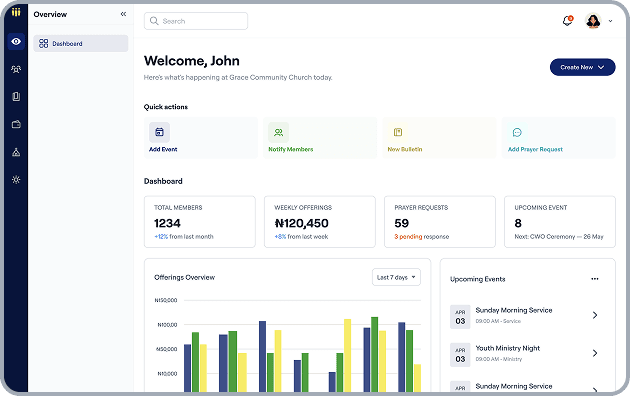Image resolution: width=630 pixels, height=396 pixels.
Task: Click the Notify Members label
Action: (291, 149)
